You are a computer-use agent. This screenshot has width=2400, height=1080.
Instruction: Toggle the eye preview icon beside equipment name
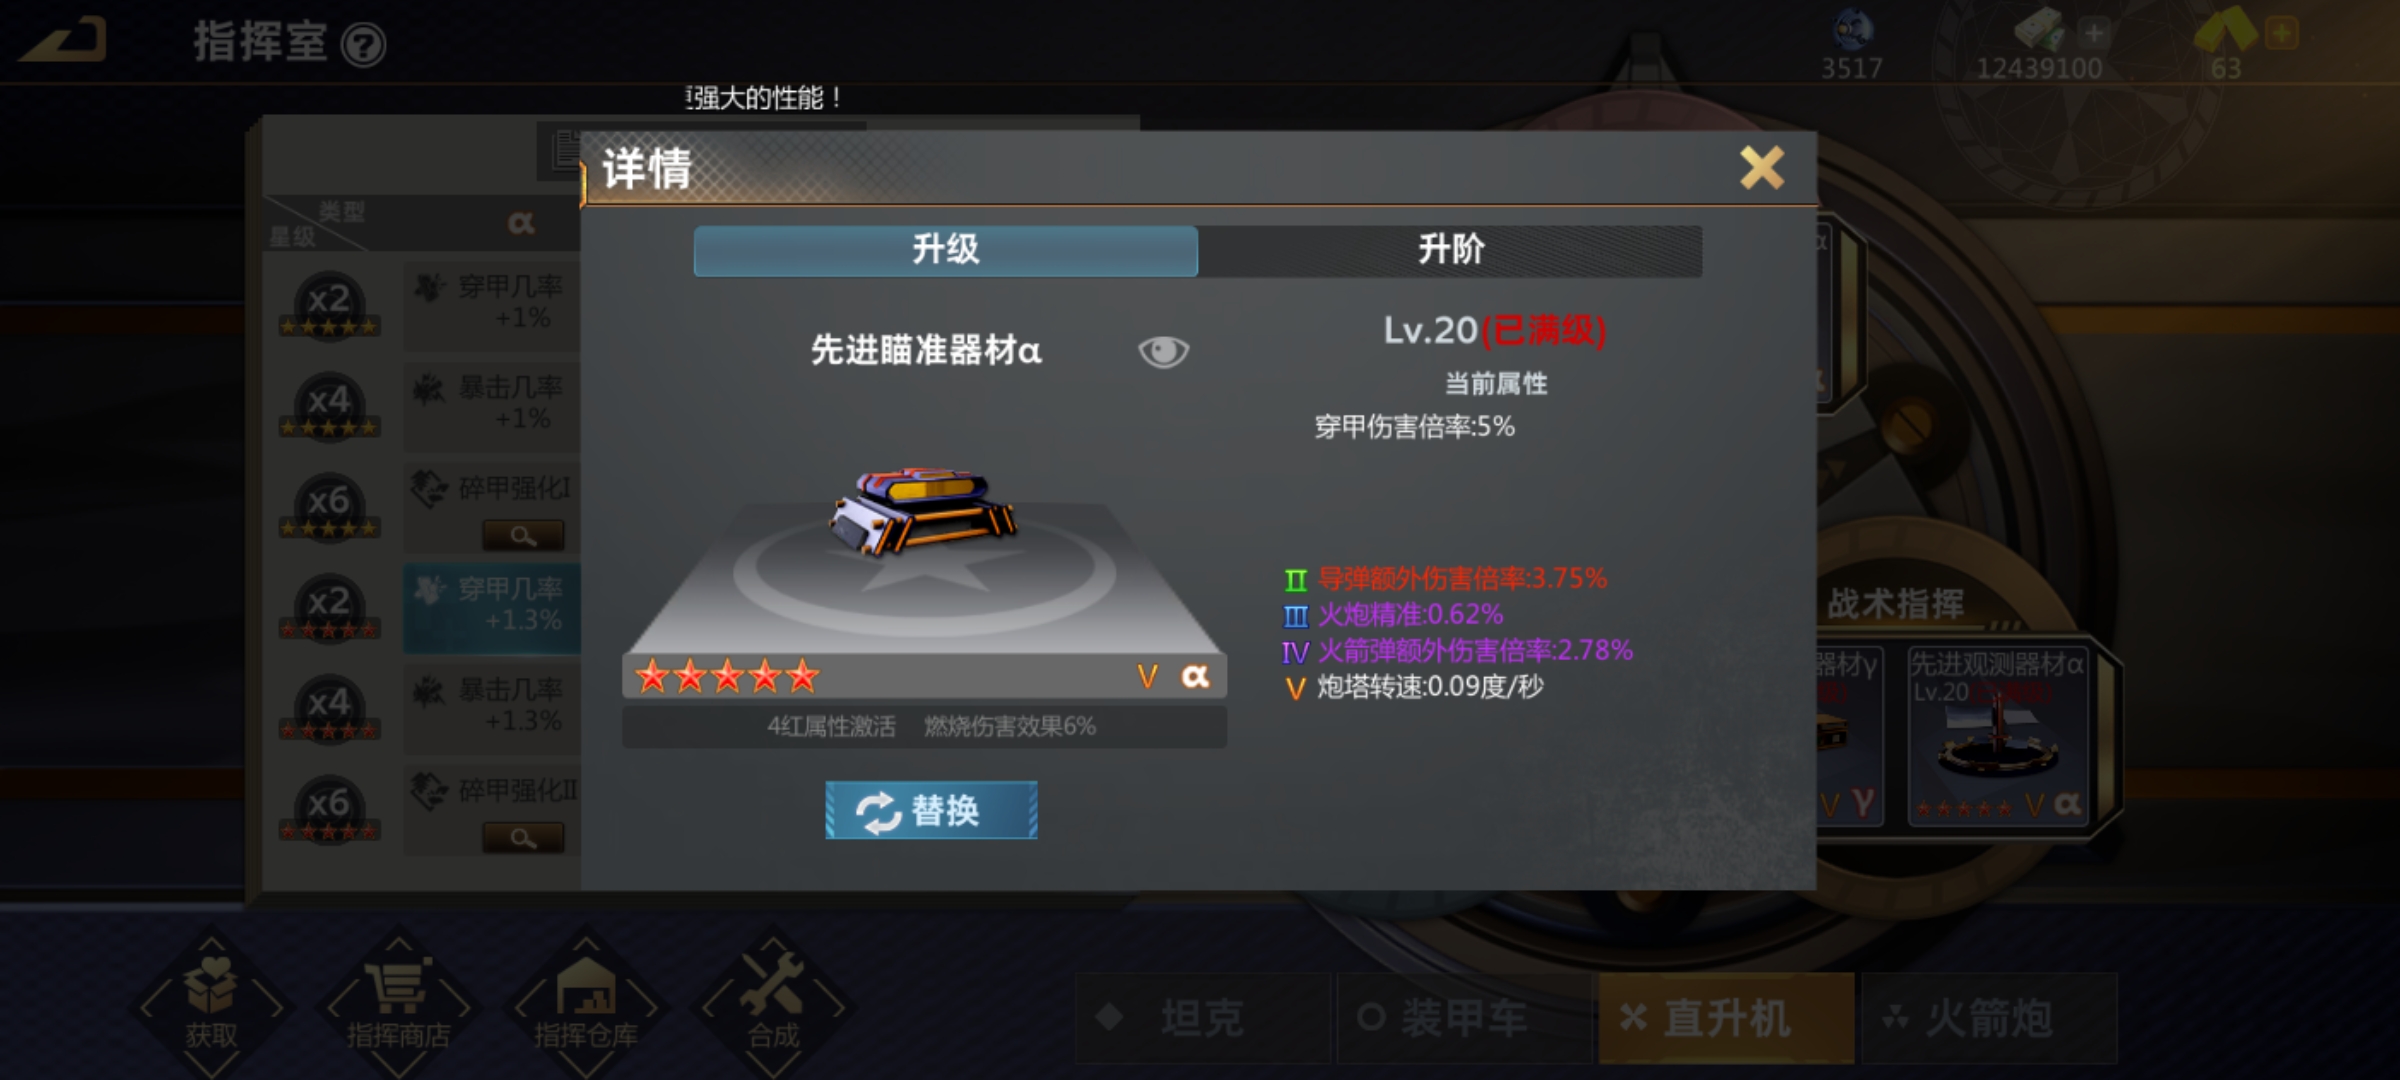[1163, 351]
